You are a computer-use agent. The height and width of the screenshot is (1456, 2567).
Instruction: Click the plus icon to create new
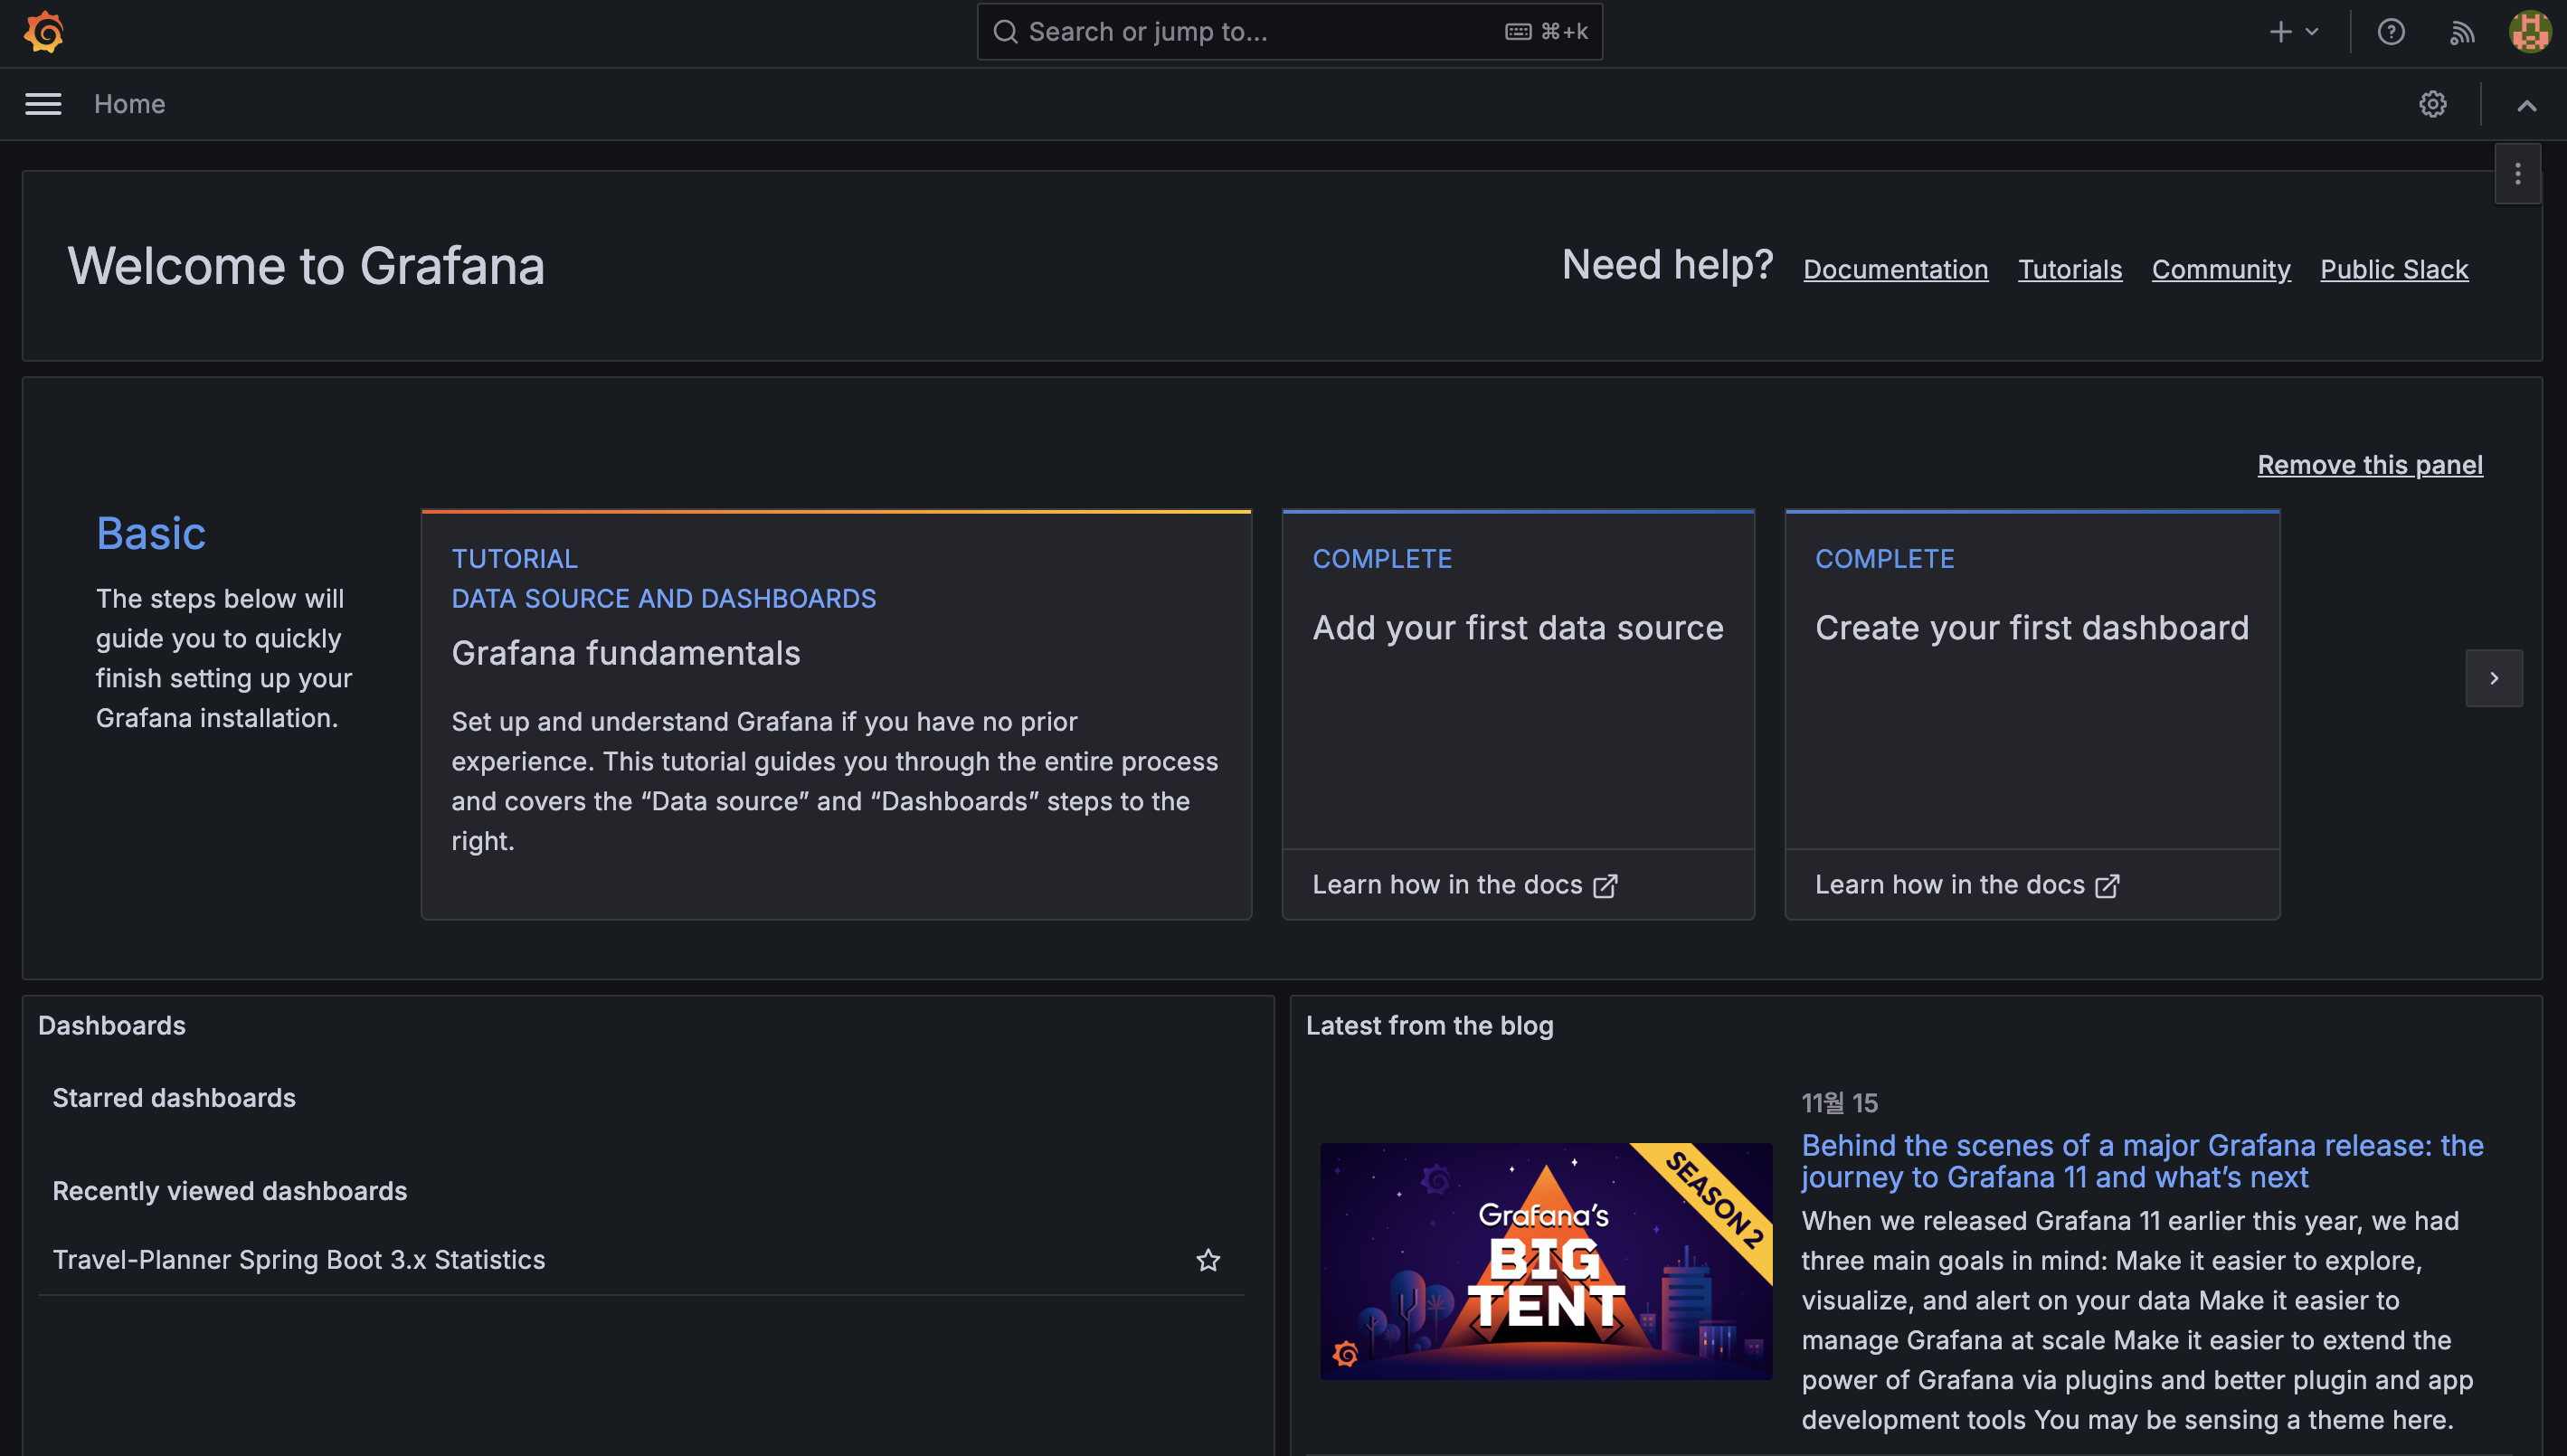click(2280, 32)
